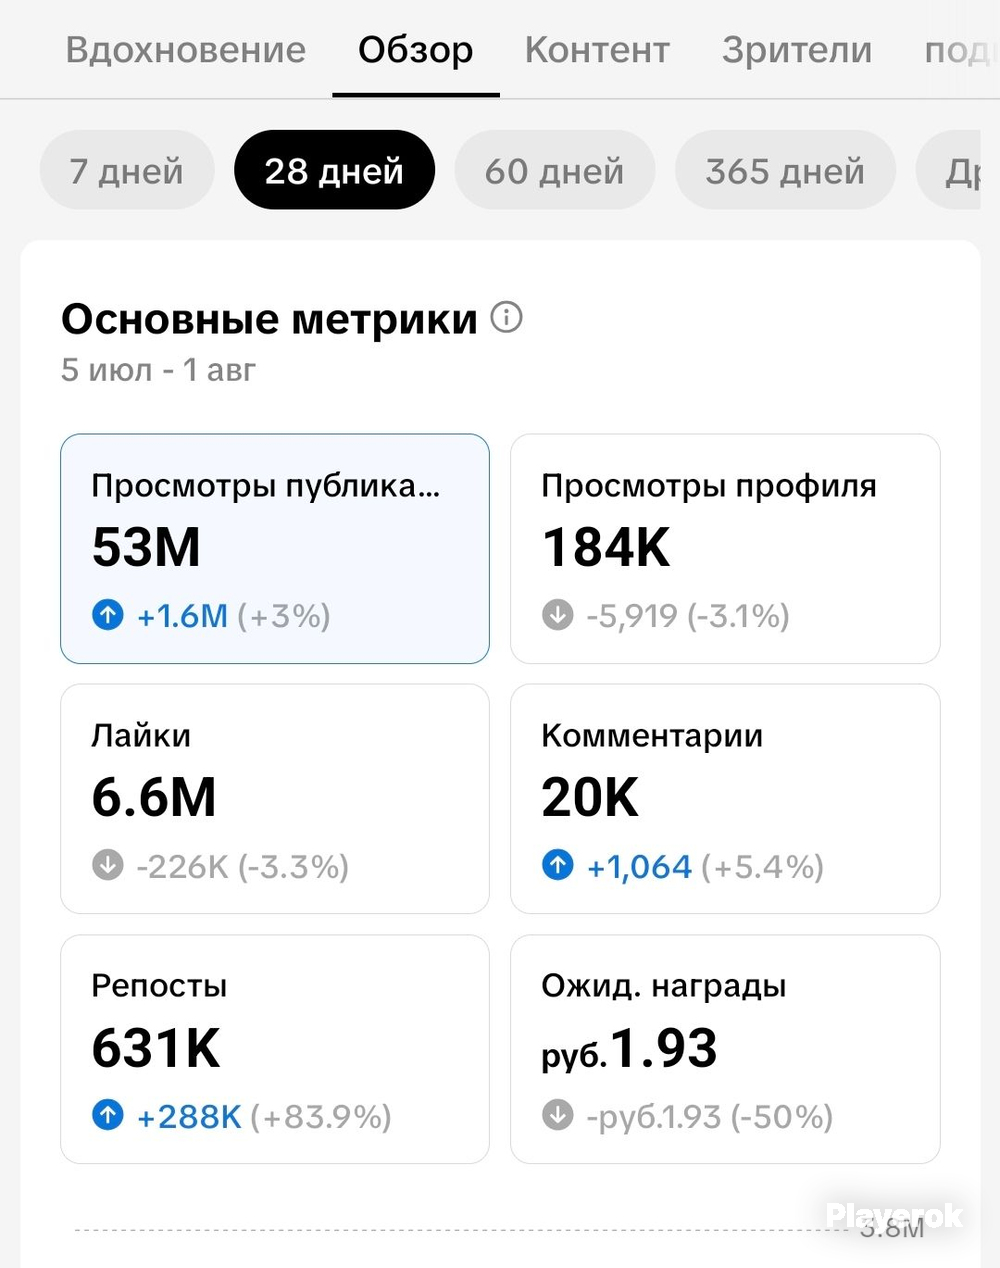Image resolution: width=1000 pixels, height=1268 pixels.
Task: Tap the blue up arrow in Репосты card
Action: (108, 1114)
